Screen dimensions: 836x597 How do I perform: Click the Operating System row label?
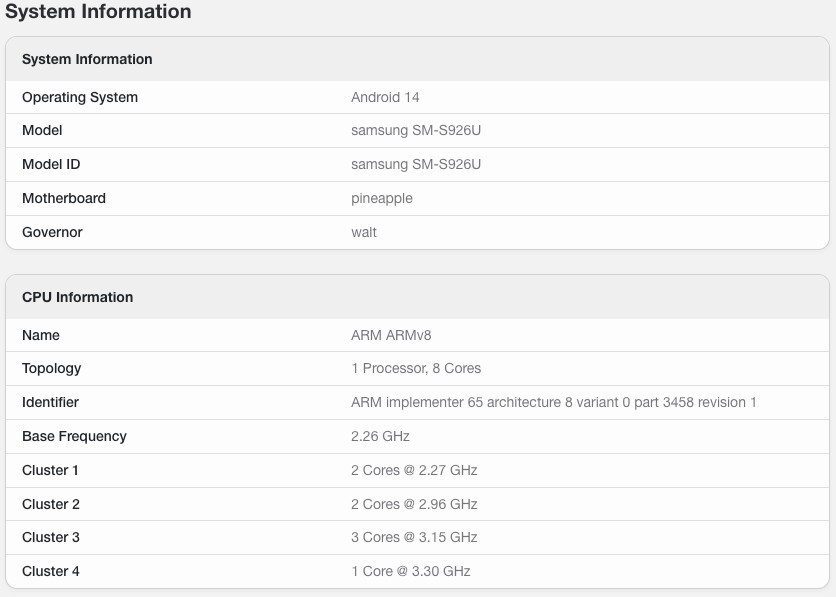point(80,97)
